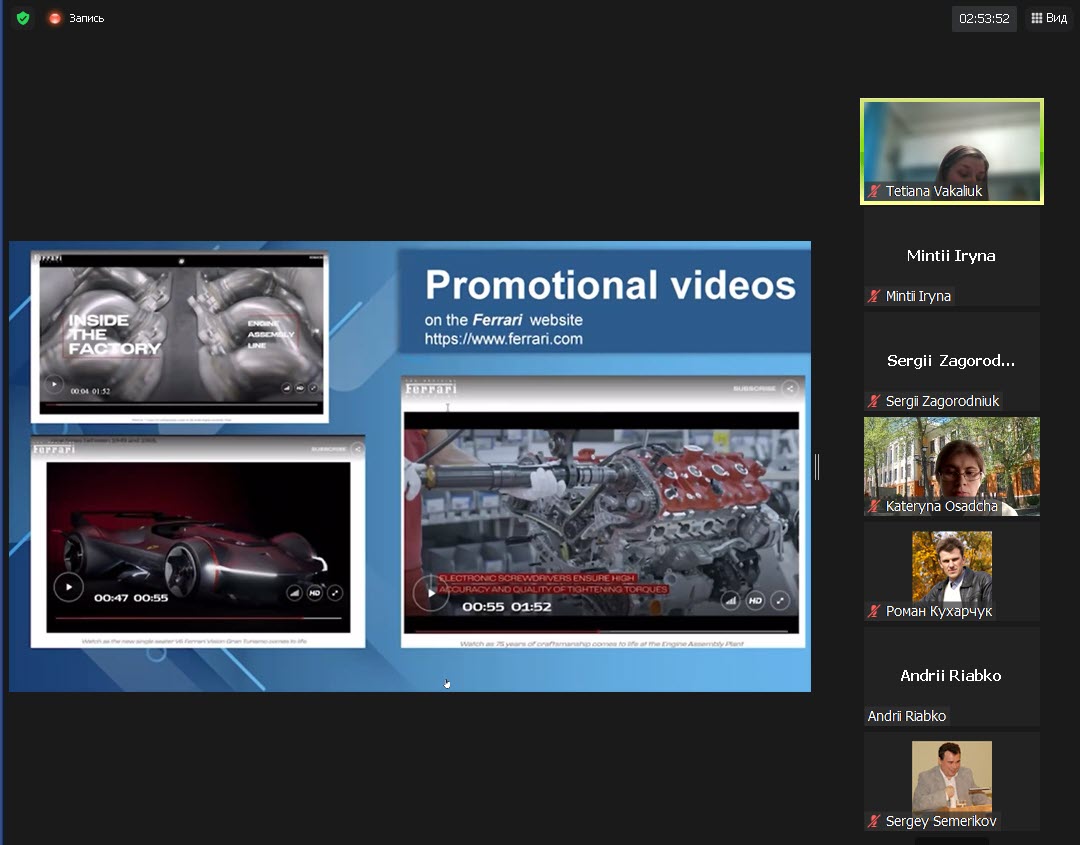This screenshot has height=845, width=1080.
Task: Adjust volume on the concept car video
Action: click(294, 593)
